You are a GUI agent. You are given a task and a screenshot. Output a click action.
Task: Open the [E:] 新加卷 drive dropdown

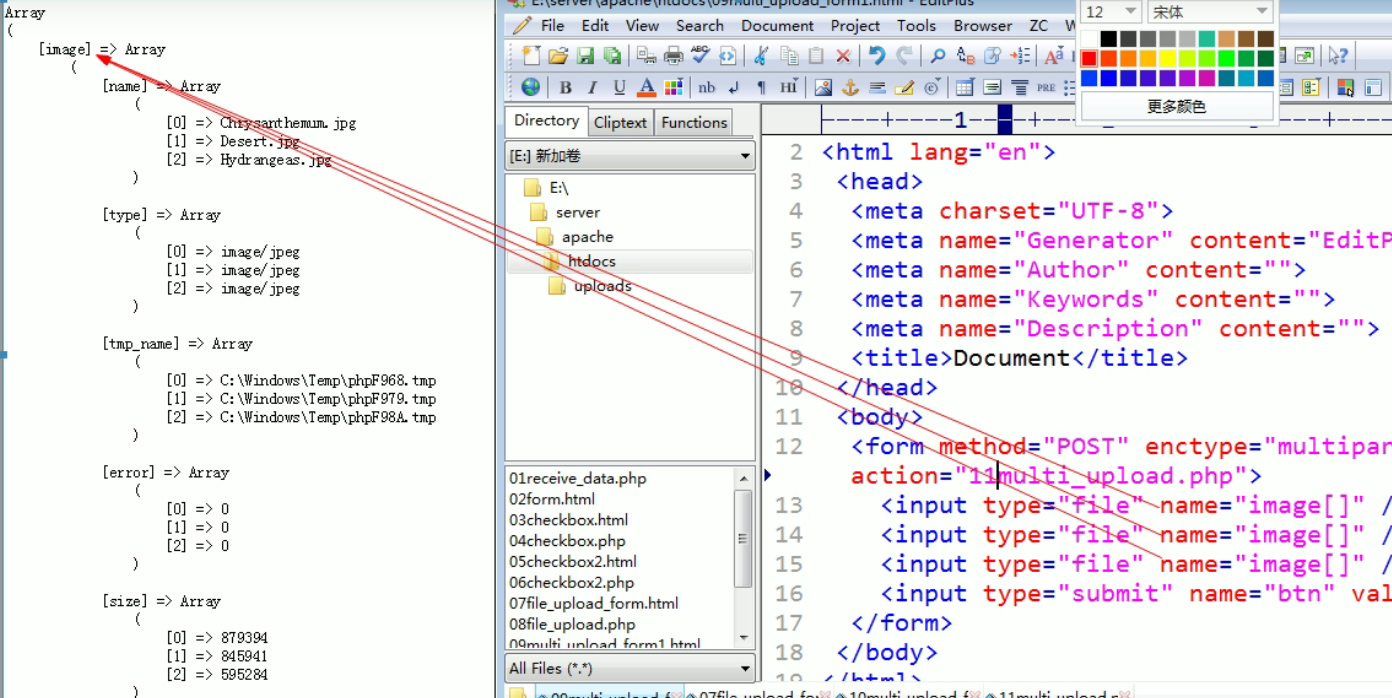tap(630, 156)
